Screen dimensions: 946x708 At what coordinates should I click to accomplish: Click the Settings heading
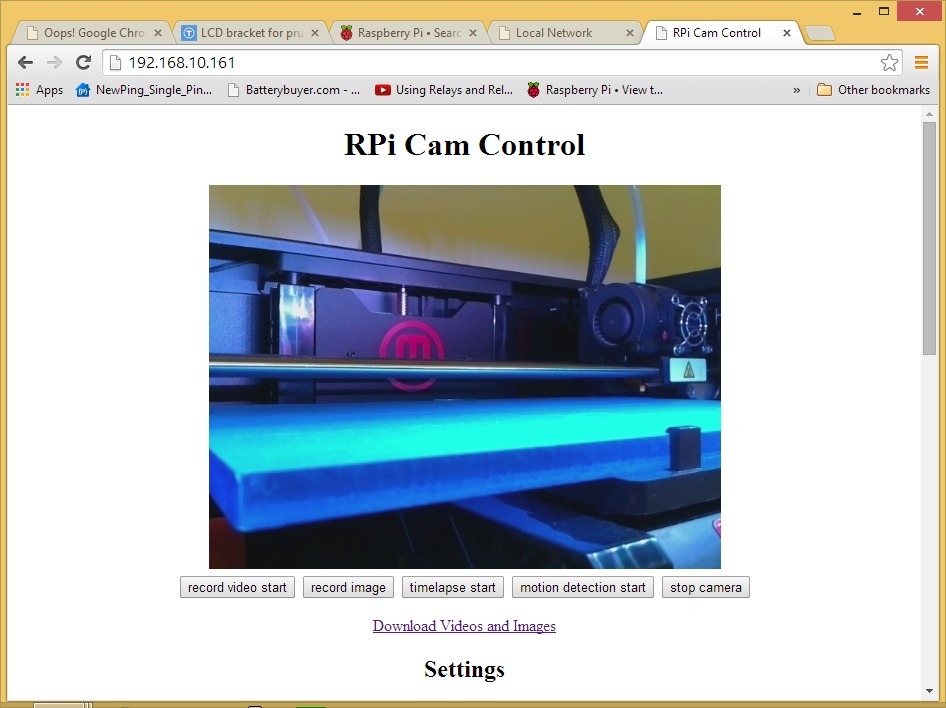click(x=464, y=669)
